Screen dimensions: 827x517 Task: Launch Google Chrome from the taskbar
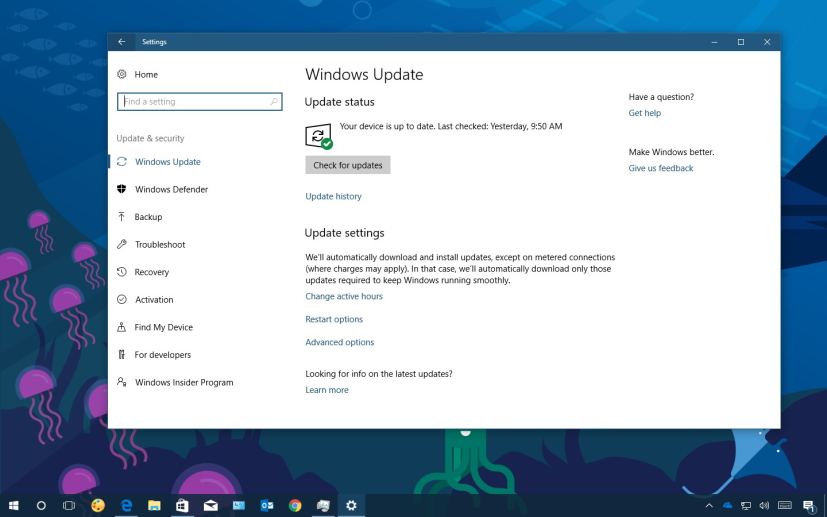click(x=295, y=505)
